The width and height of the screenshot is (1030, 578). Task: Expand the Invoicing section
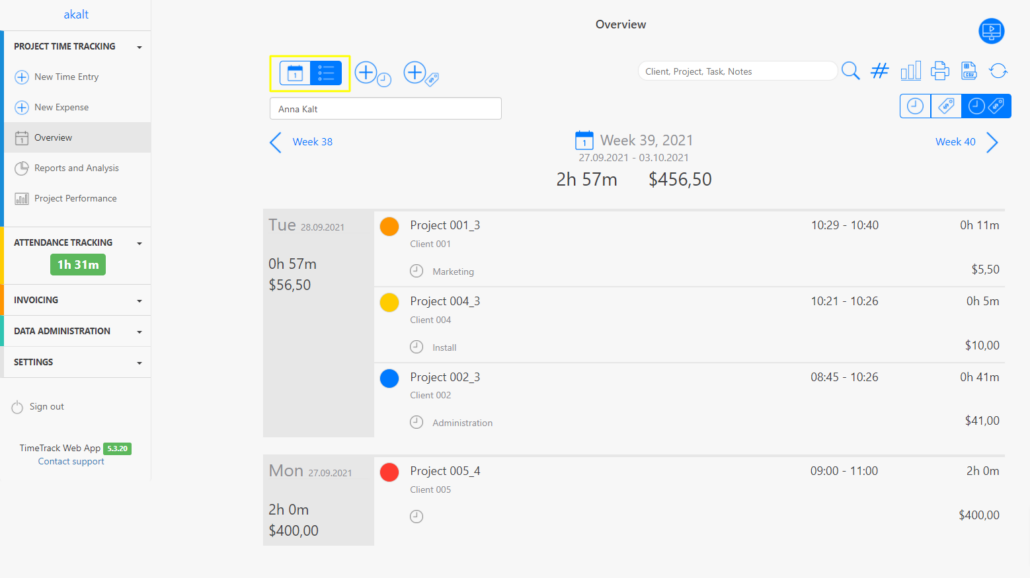coord(76,300)
